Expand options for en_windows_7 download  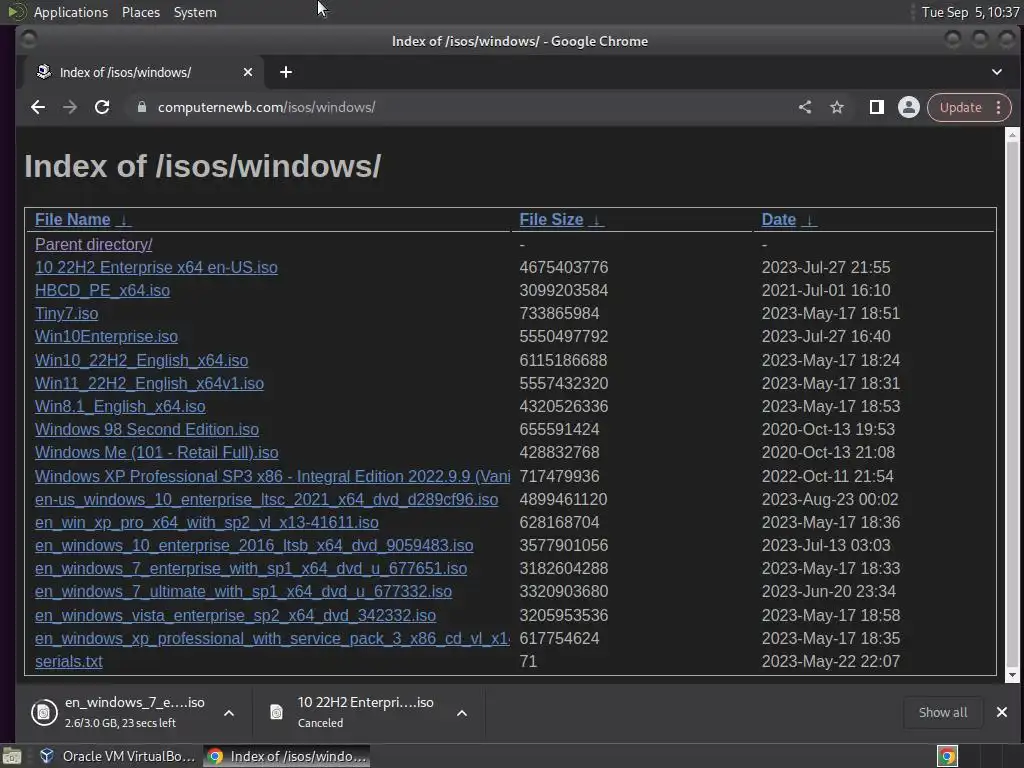click(229, 712)
